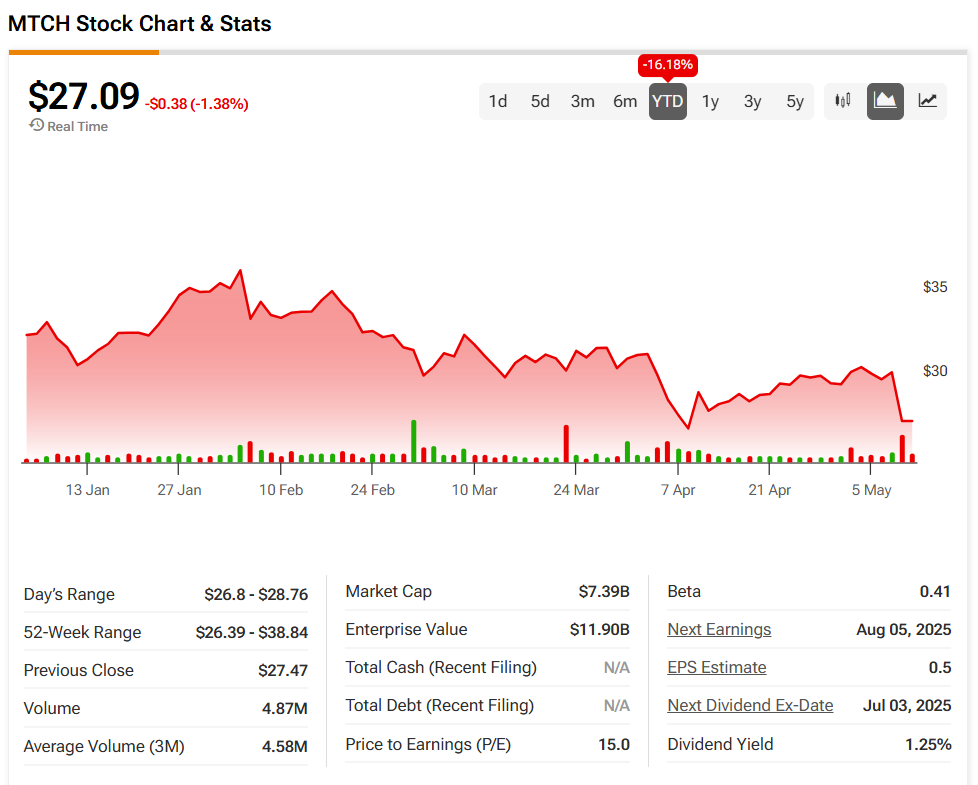Click the Total Debt (Recent Filing) N/A value
978x785 pixels.
pyautogui.click(x=617, y=706)
